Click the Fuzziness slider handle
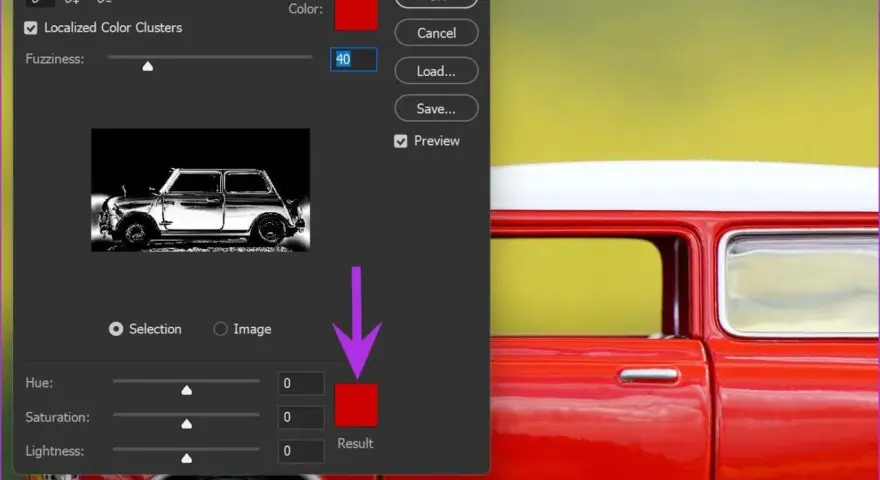The width and height of the screenshot is (880, 480). point(148,66)
